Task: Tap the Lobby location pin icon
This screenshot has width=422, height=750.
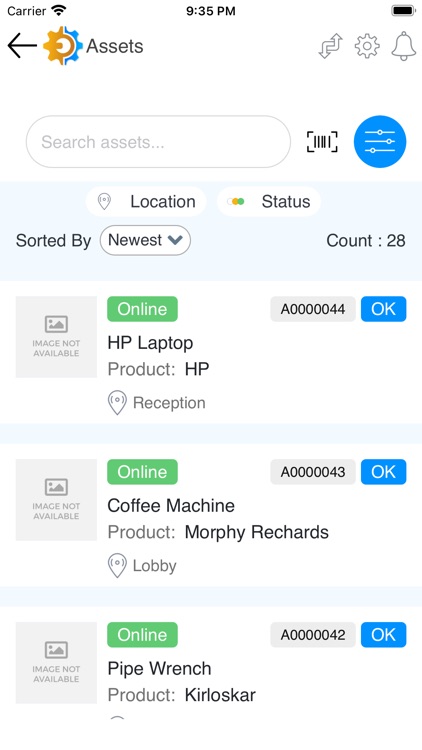Action: pyautogui.click(x=117, y=565)
